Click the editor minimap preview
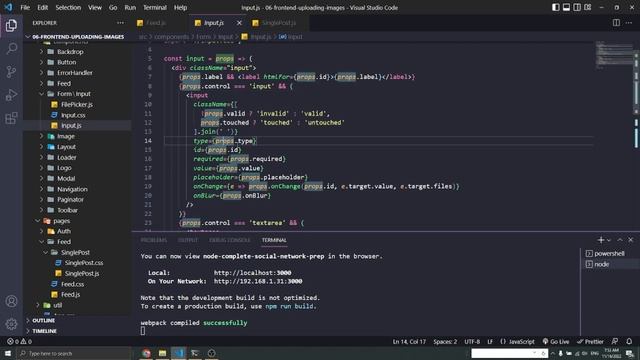Image resolution: width=640 pixels, height=360 pixels. tap(613, 55)
